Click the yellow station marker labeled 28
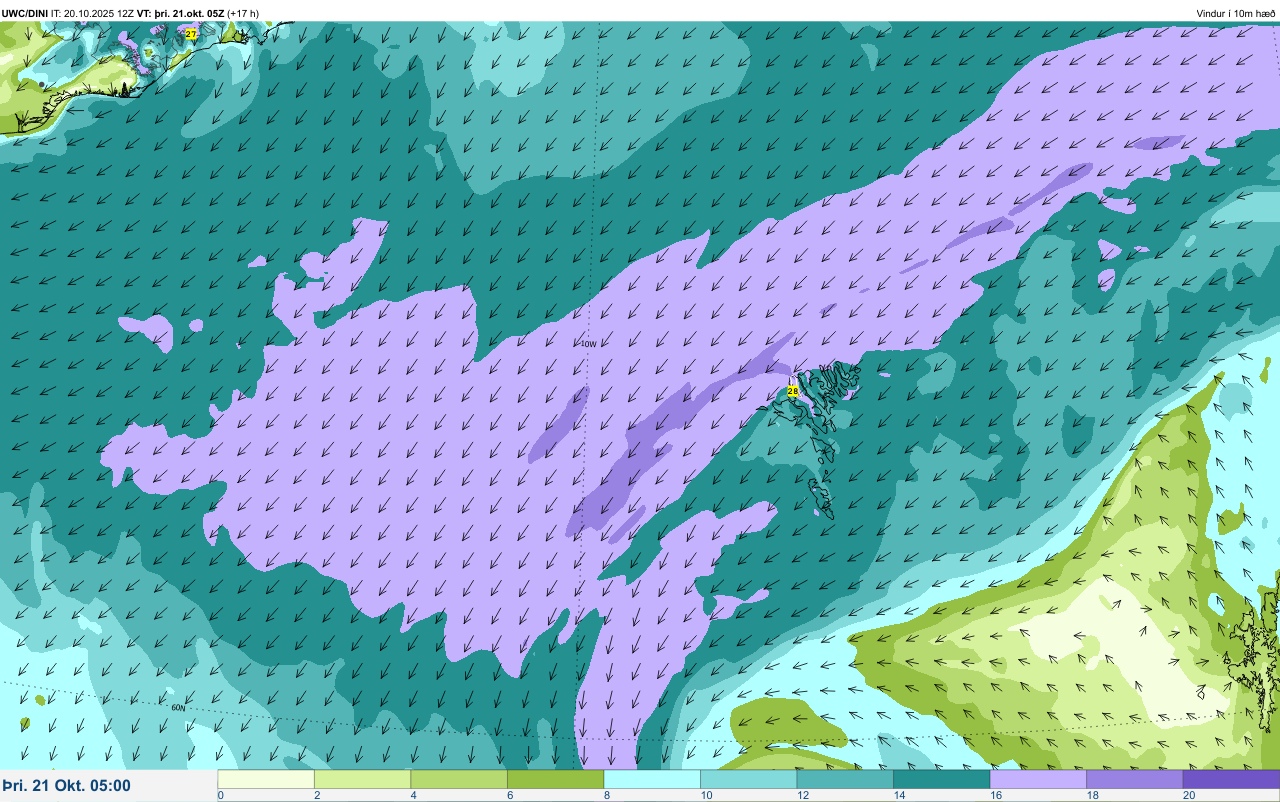The height and width of the screenshot is (802, 1280). (793, 391)
